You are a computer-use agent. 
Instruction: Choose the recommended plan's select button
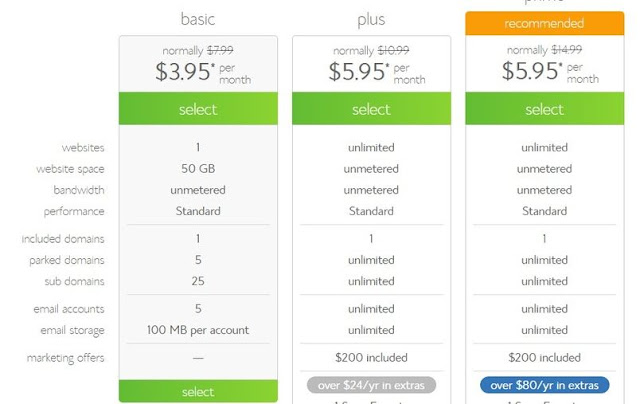(544, 109)
